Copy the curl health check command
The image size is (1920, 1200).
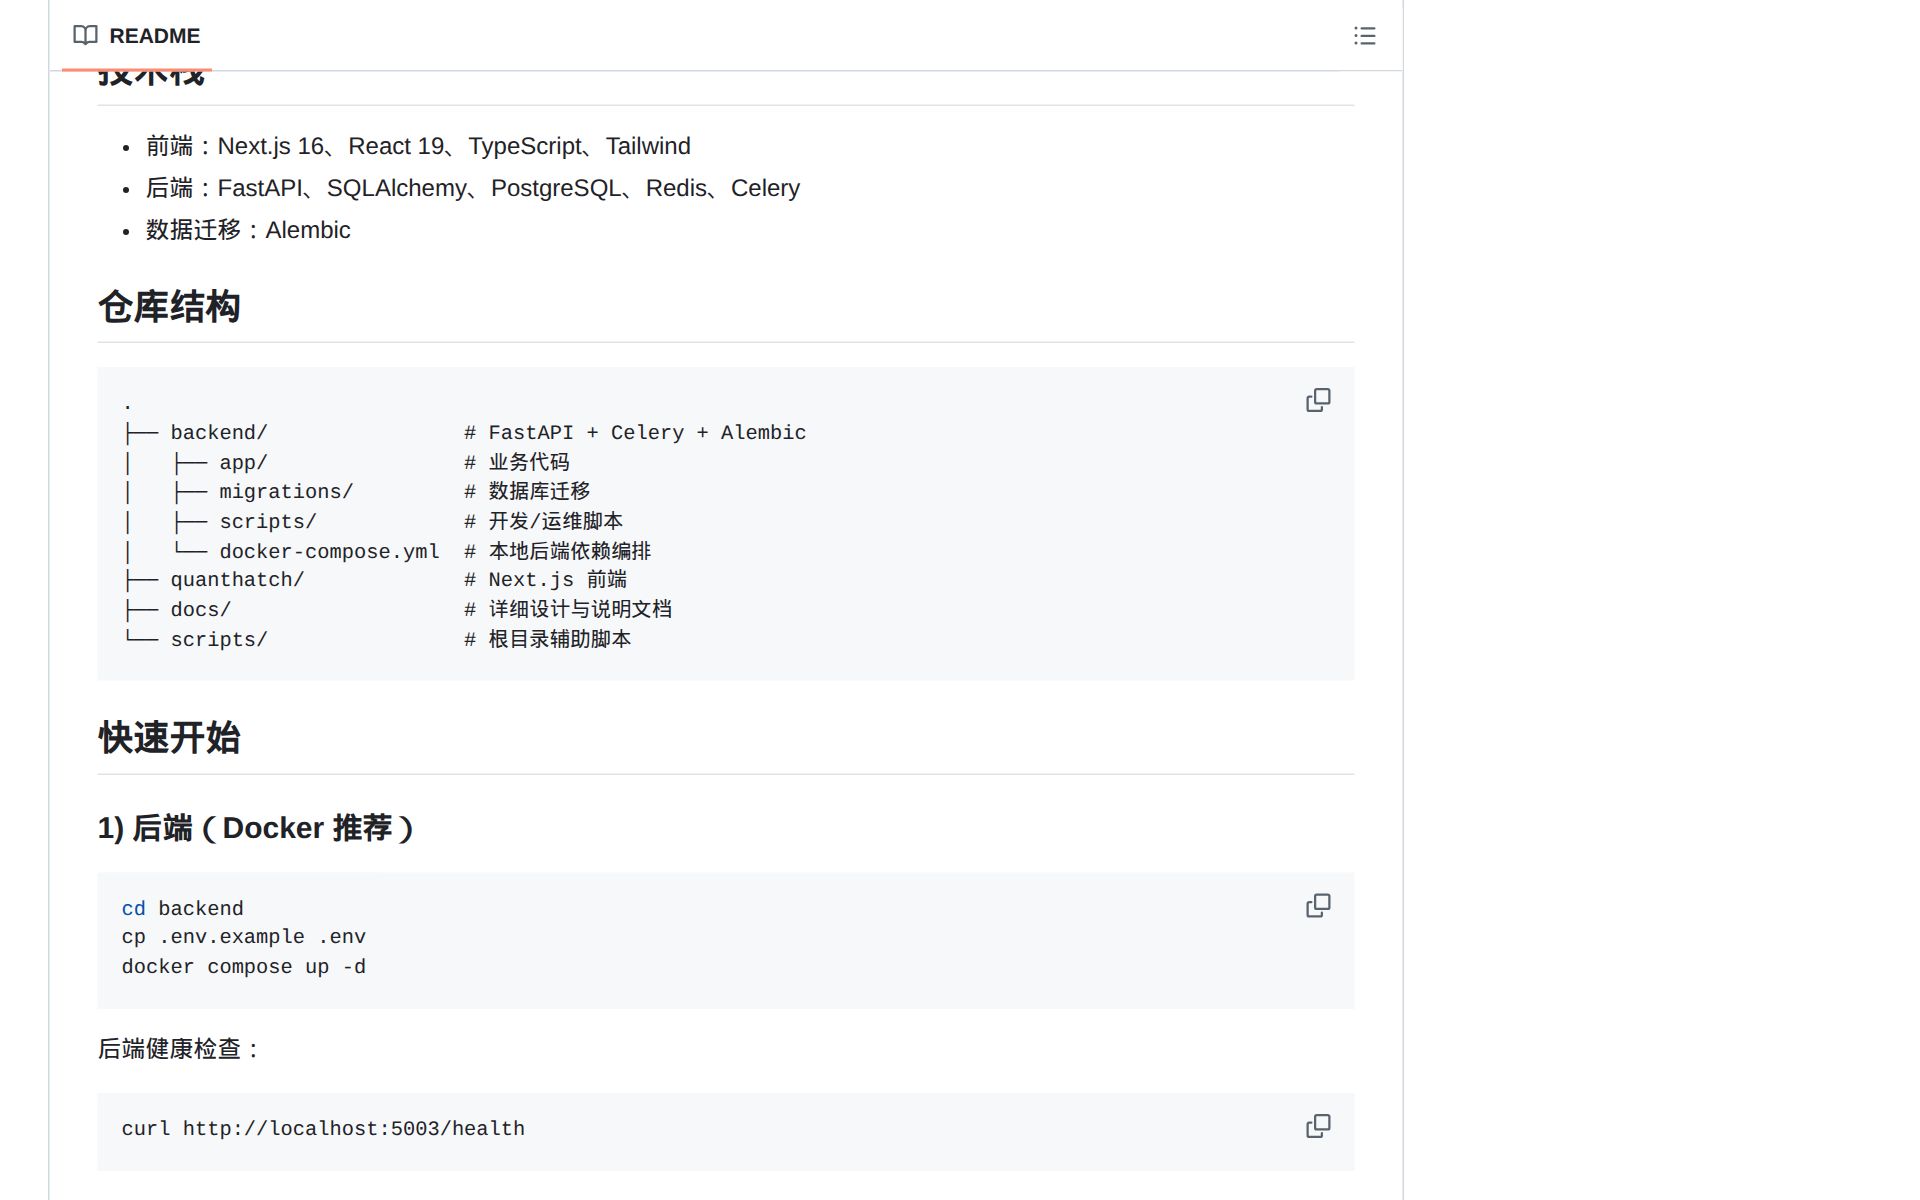tap(1318, 1126)
